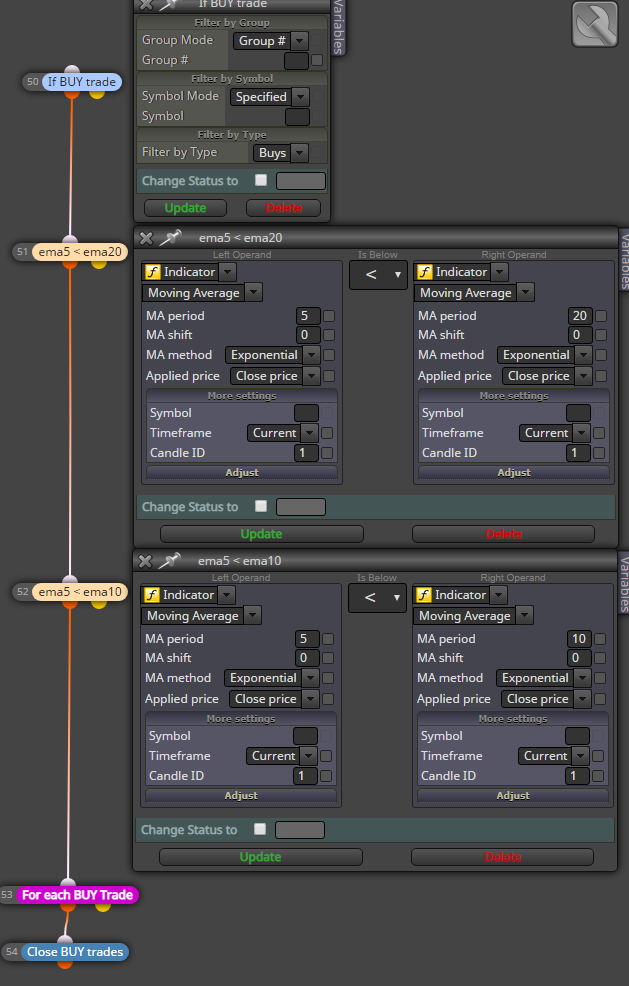
Task: Click Delete in ema5 < ema10 panel
Action: [x=503, y=857]
